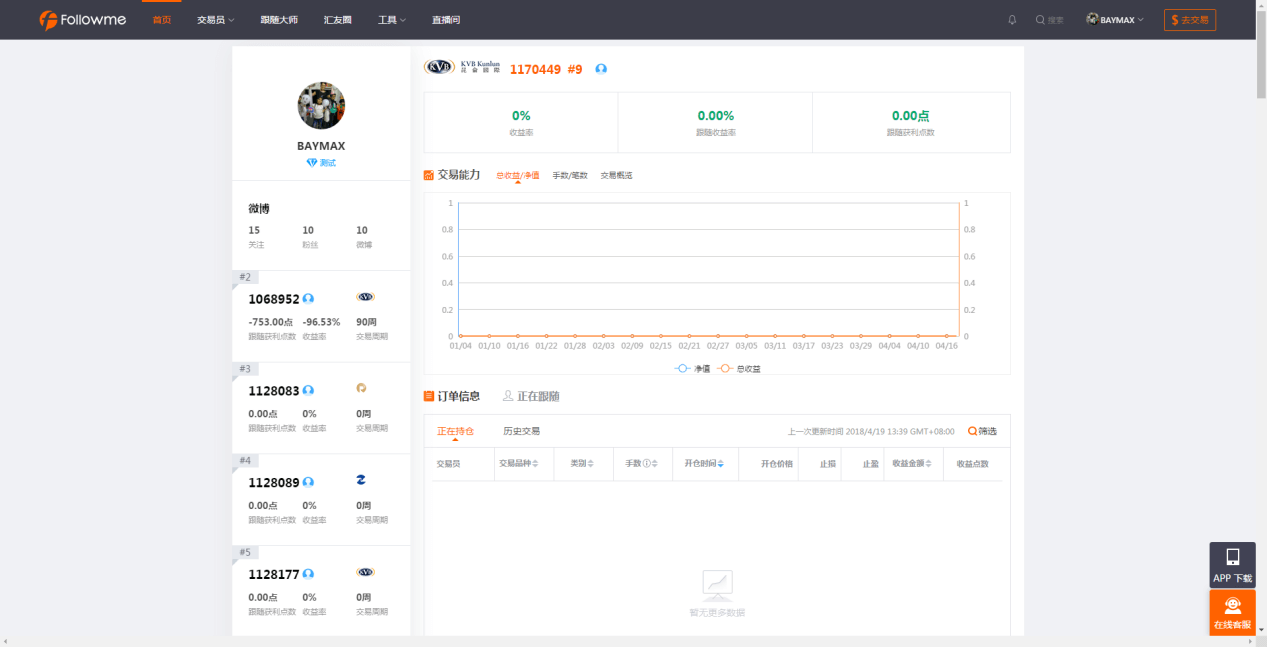The width and height of the screenshot is (1267, 647).
Task: Click the 交易能力 chart icon
Action: pyautogui.click(x=429, y=175)
